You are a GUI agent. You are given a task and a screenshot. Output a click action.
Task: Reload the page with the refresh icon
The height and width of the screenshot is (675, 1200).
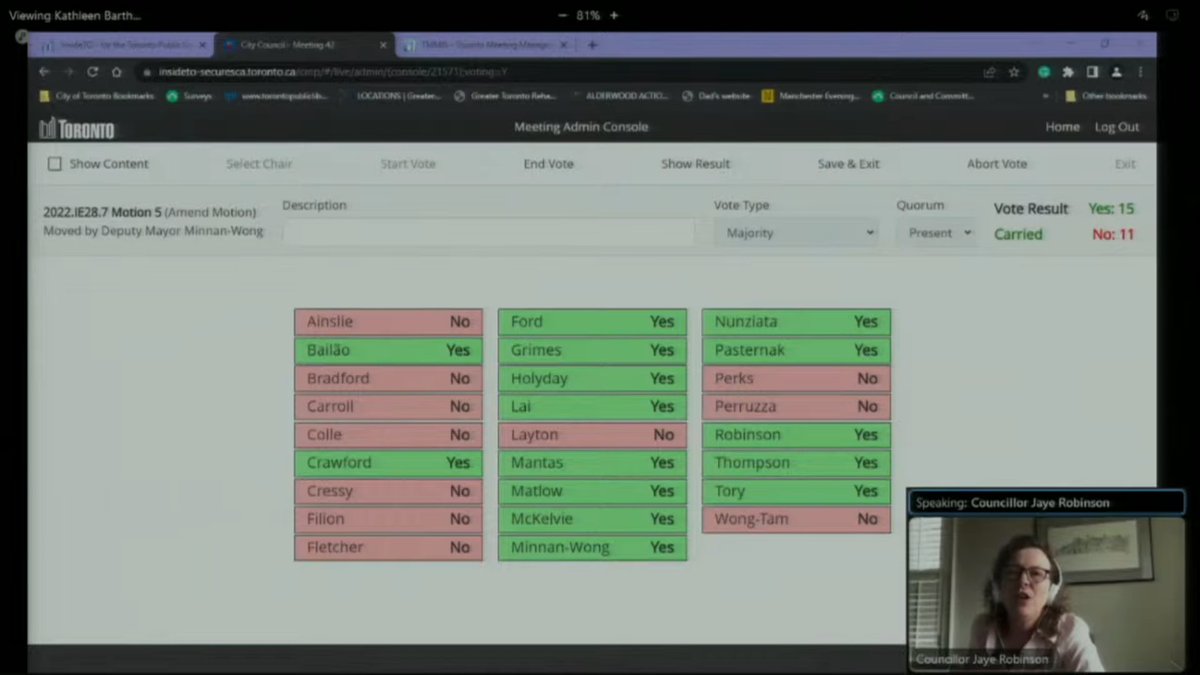[x=92, y=72]
